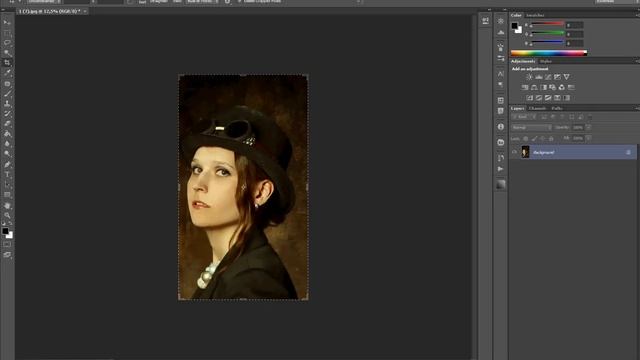Screen dimensions: 640x360
Task: Add an Exposure adjustment
Action: (558, 77)
